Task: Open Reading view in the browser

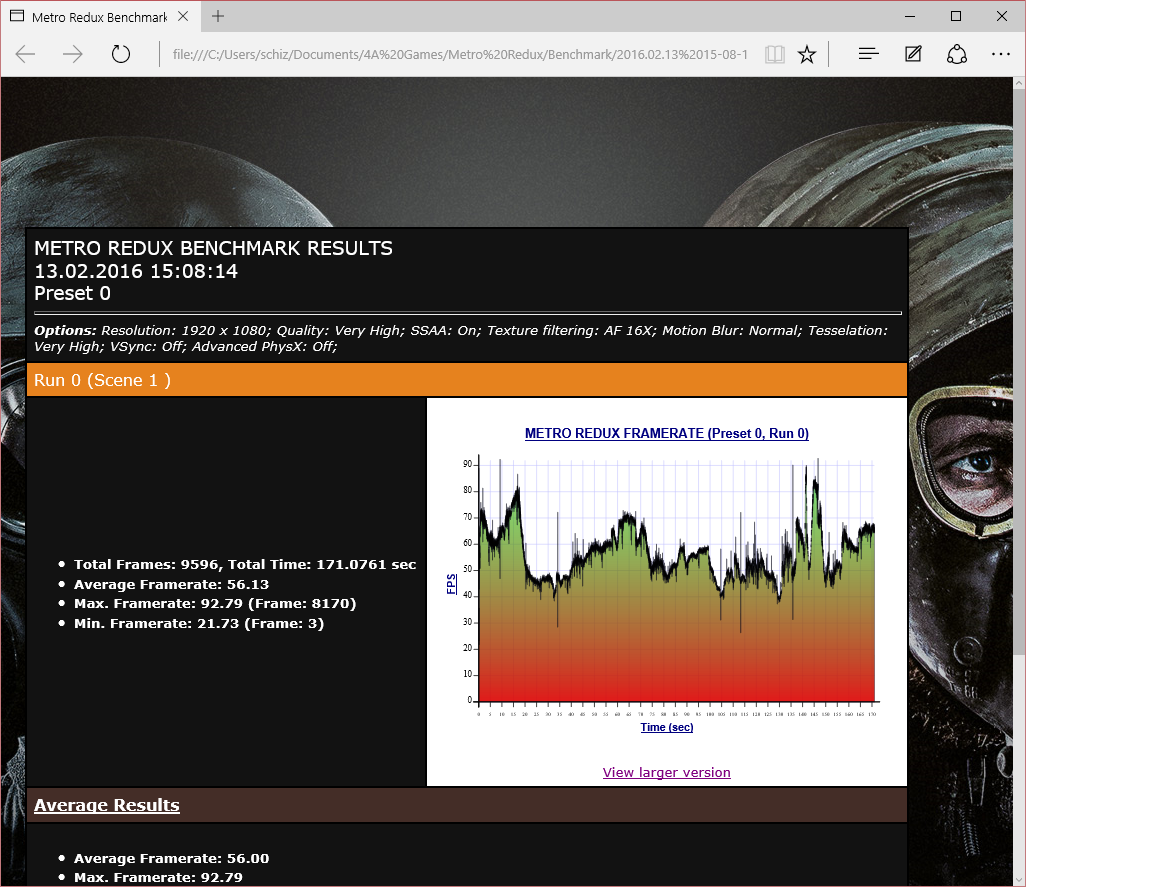Action: (774, 54)
